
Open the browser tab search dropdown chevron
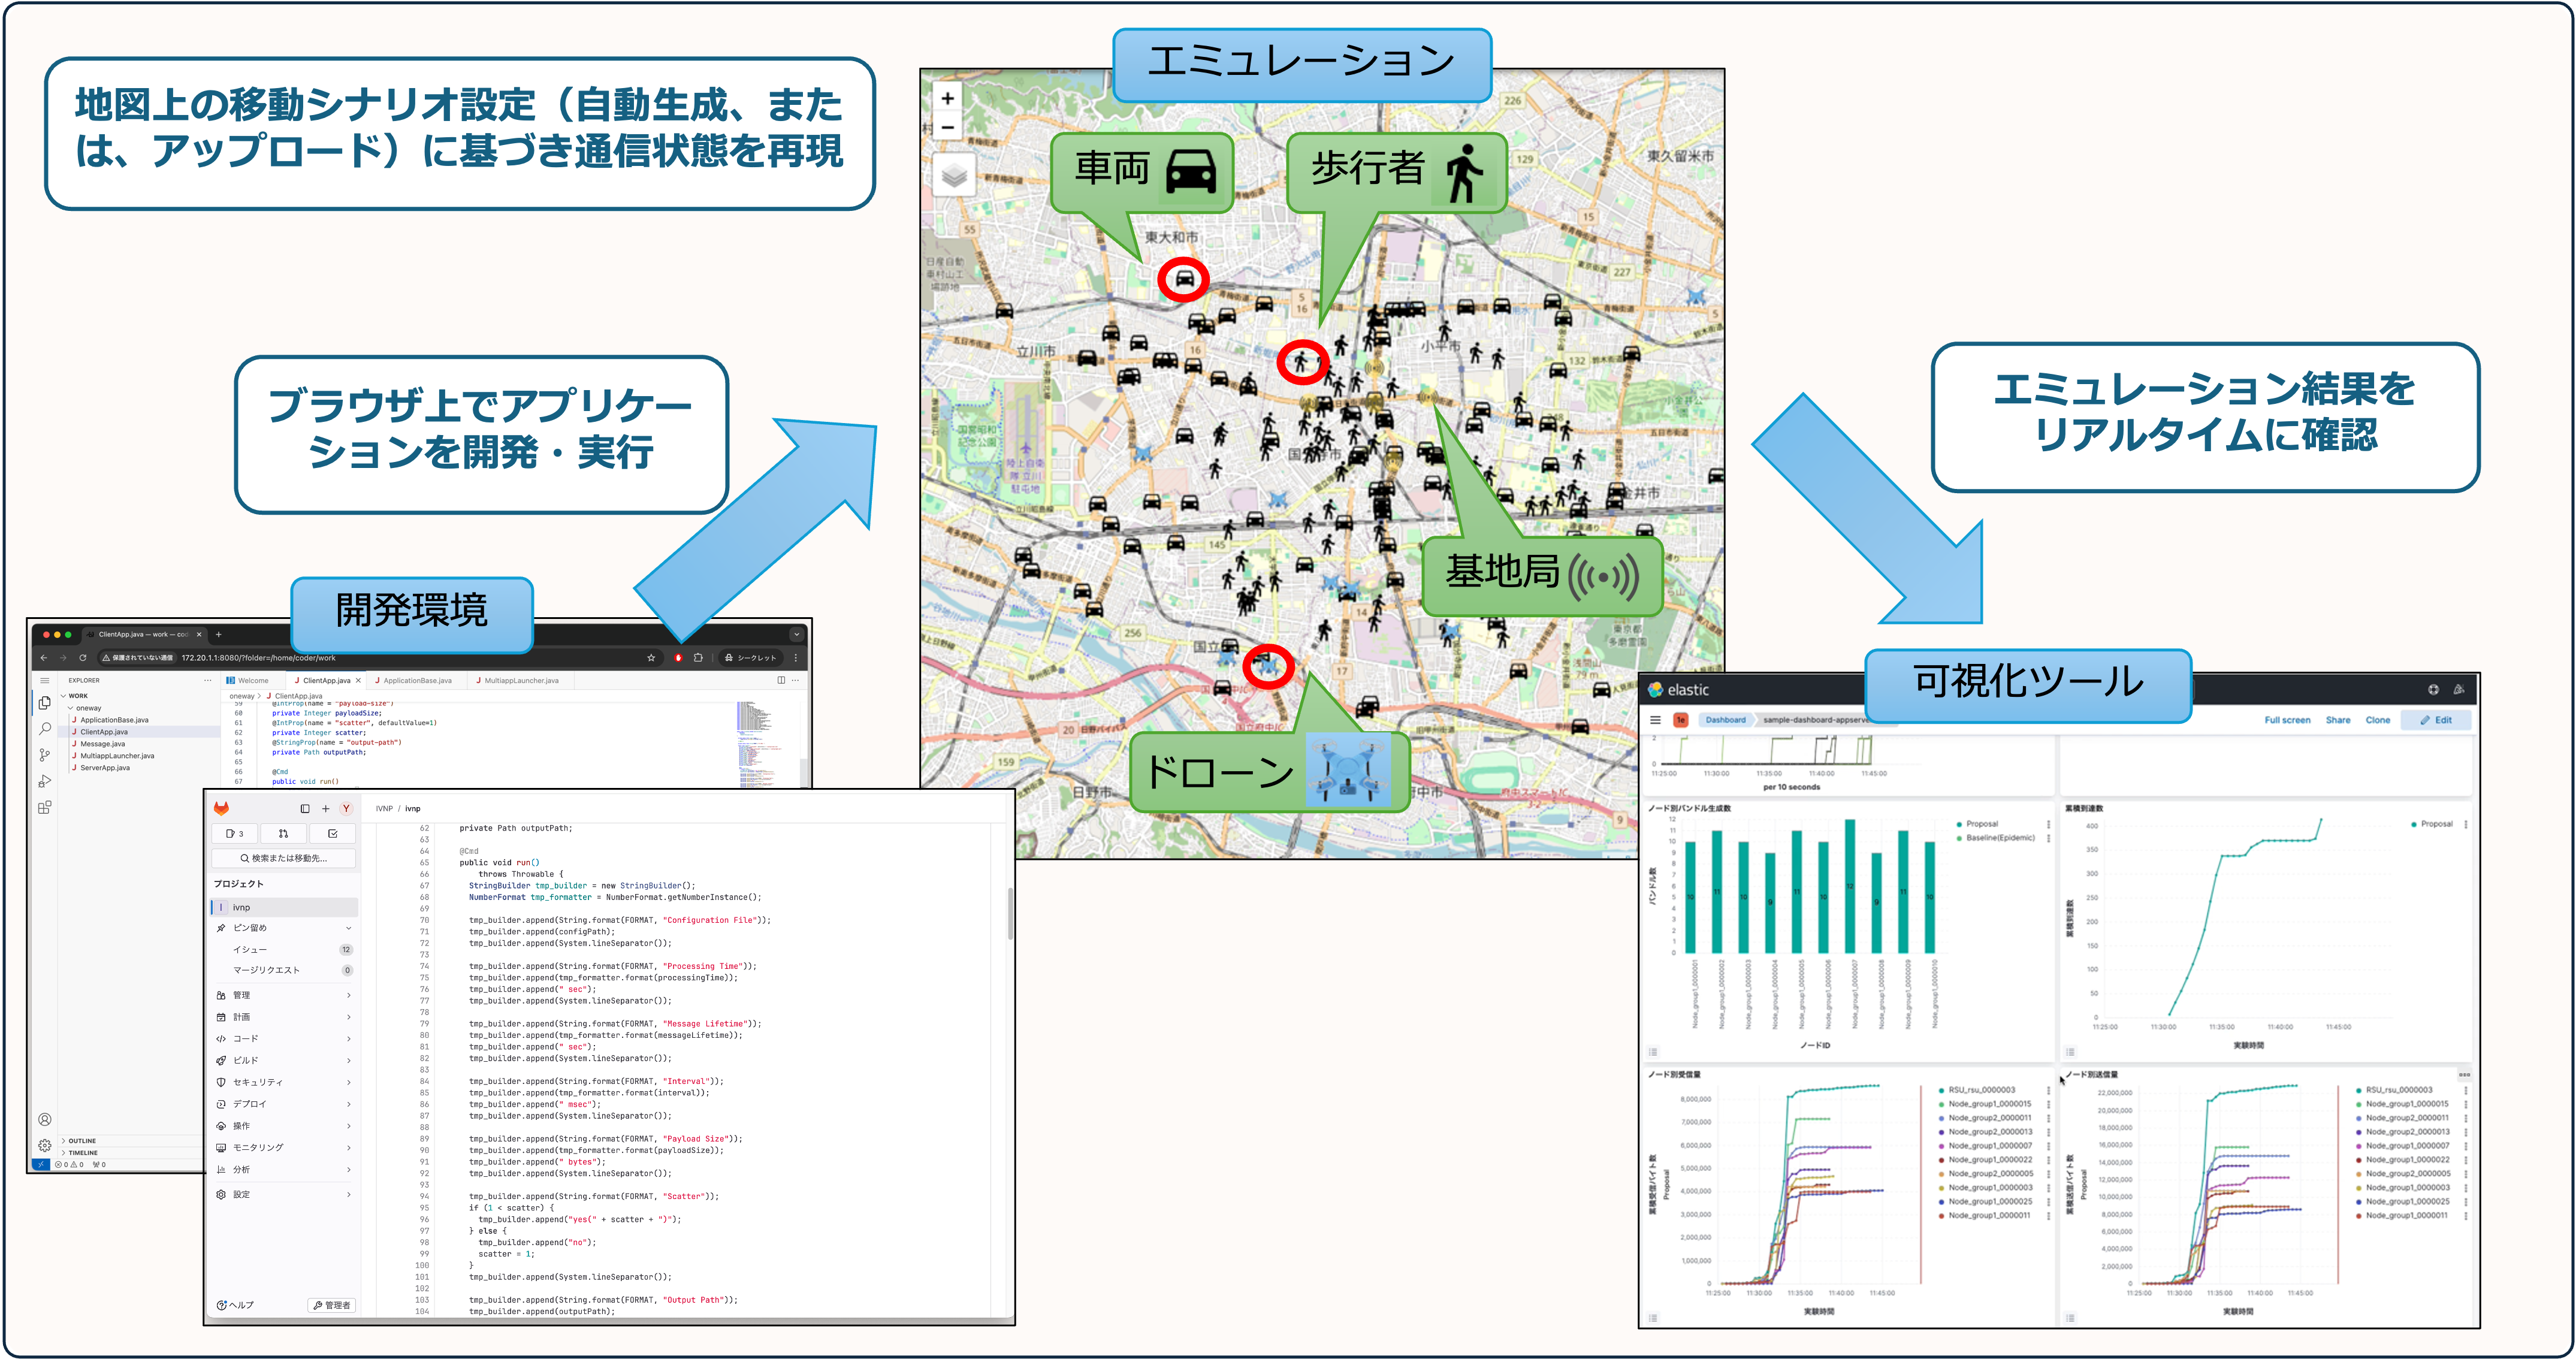click(796, 634)
